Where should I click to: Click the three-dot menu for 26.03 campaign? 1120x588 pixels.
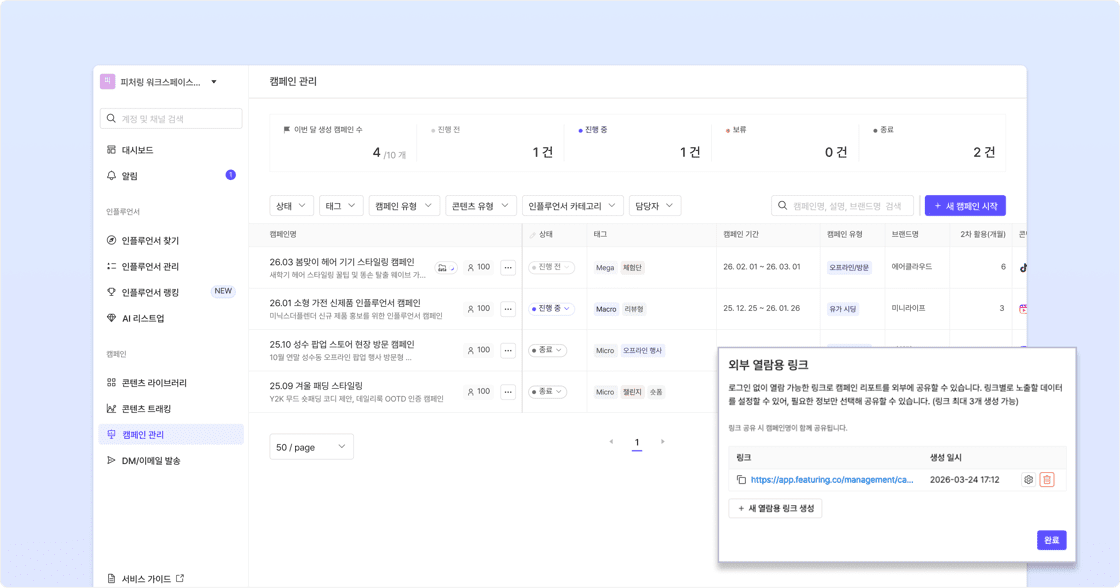pyautogui.click(x=508, y=267)
